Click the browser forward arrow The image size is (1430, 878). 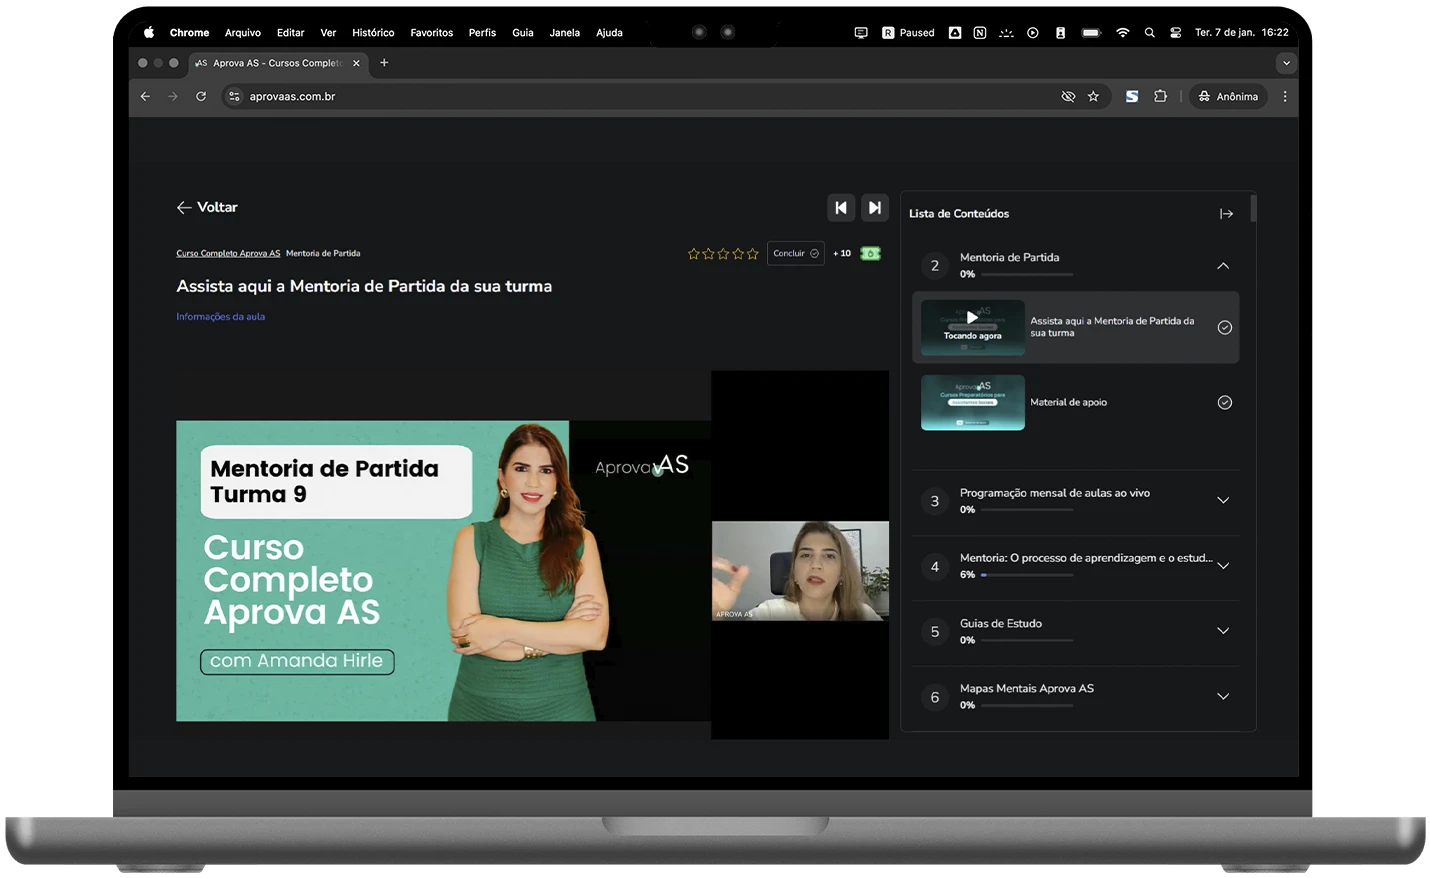173,97
